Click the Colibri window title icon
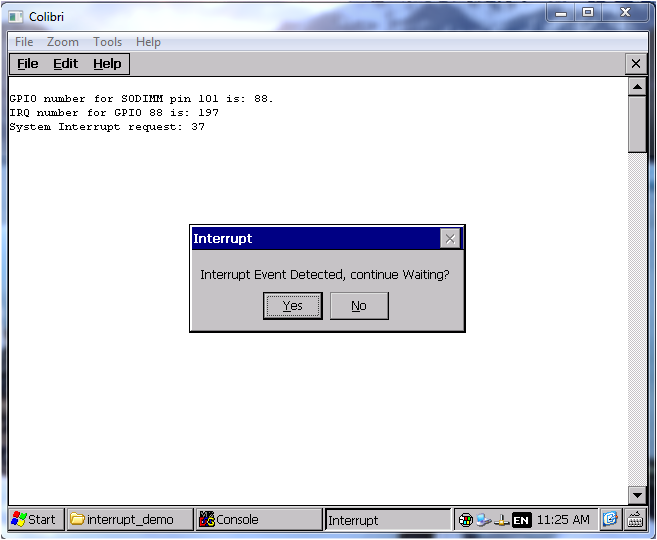 tap(16, 17)
